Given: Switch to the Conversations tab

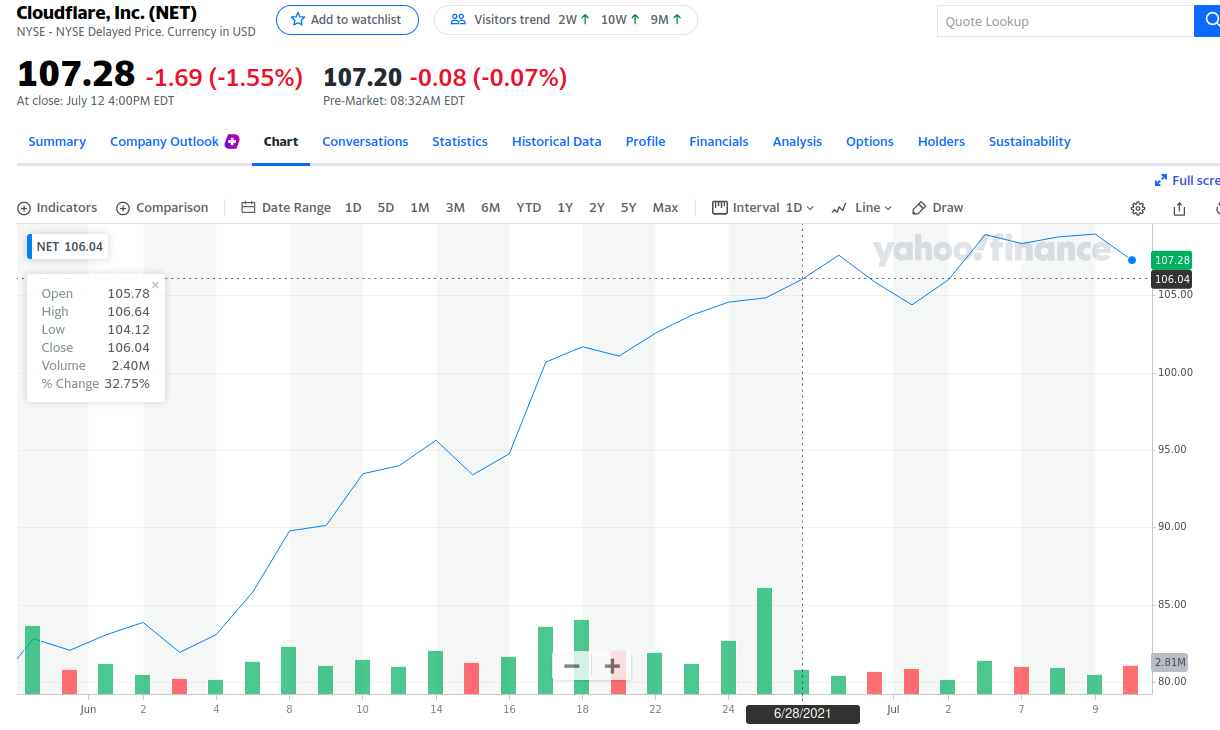Looking at the screenshot, I should point(365,142).
